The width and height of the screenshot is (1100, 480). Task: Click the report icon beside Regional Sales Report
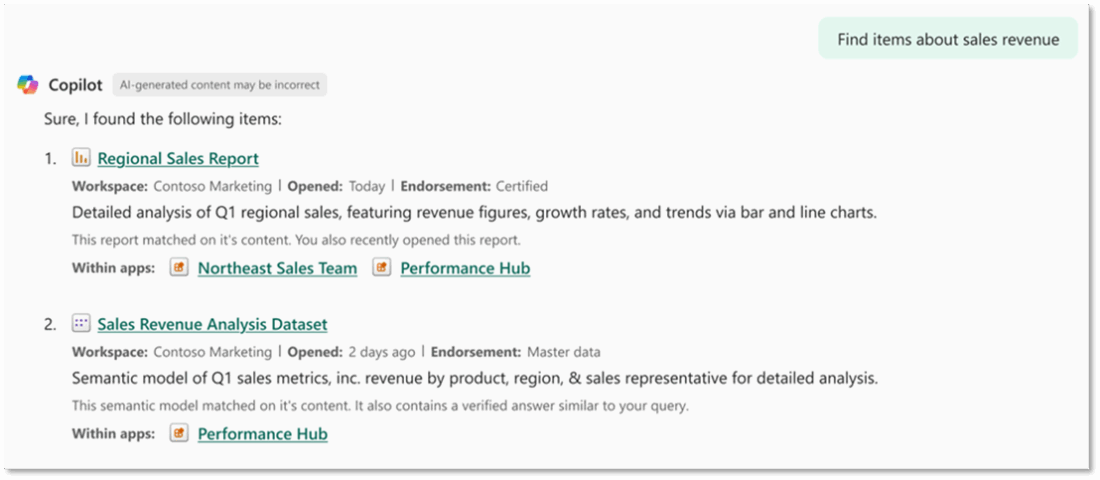click(81, 158)
